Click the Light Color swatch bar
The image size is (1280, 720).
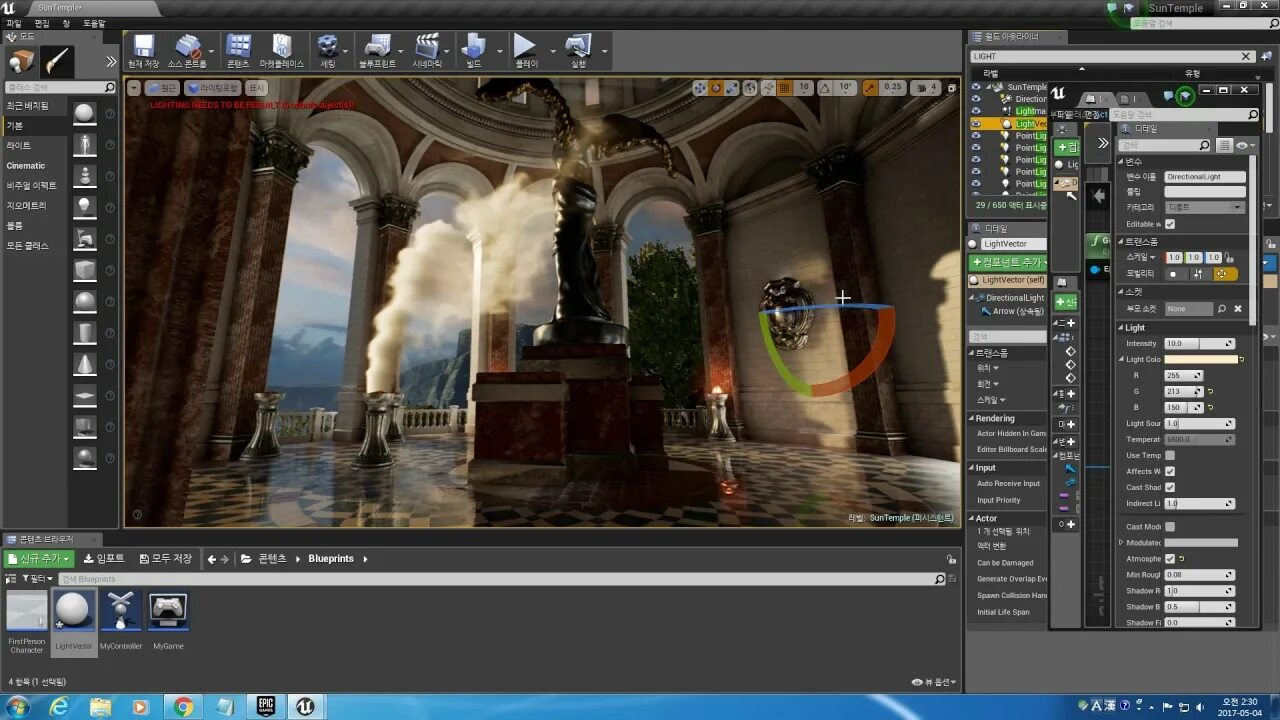(1201, 359)
